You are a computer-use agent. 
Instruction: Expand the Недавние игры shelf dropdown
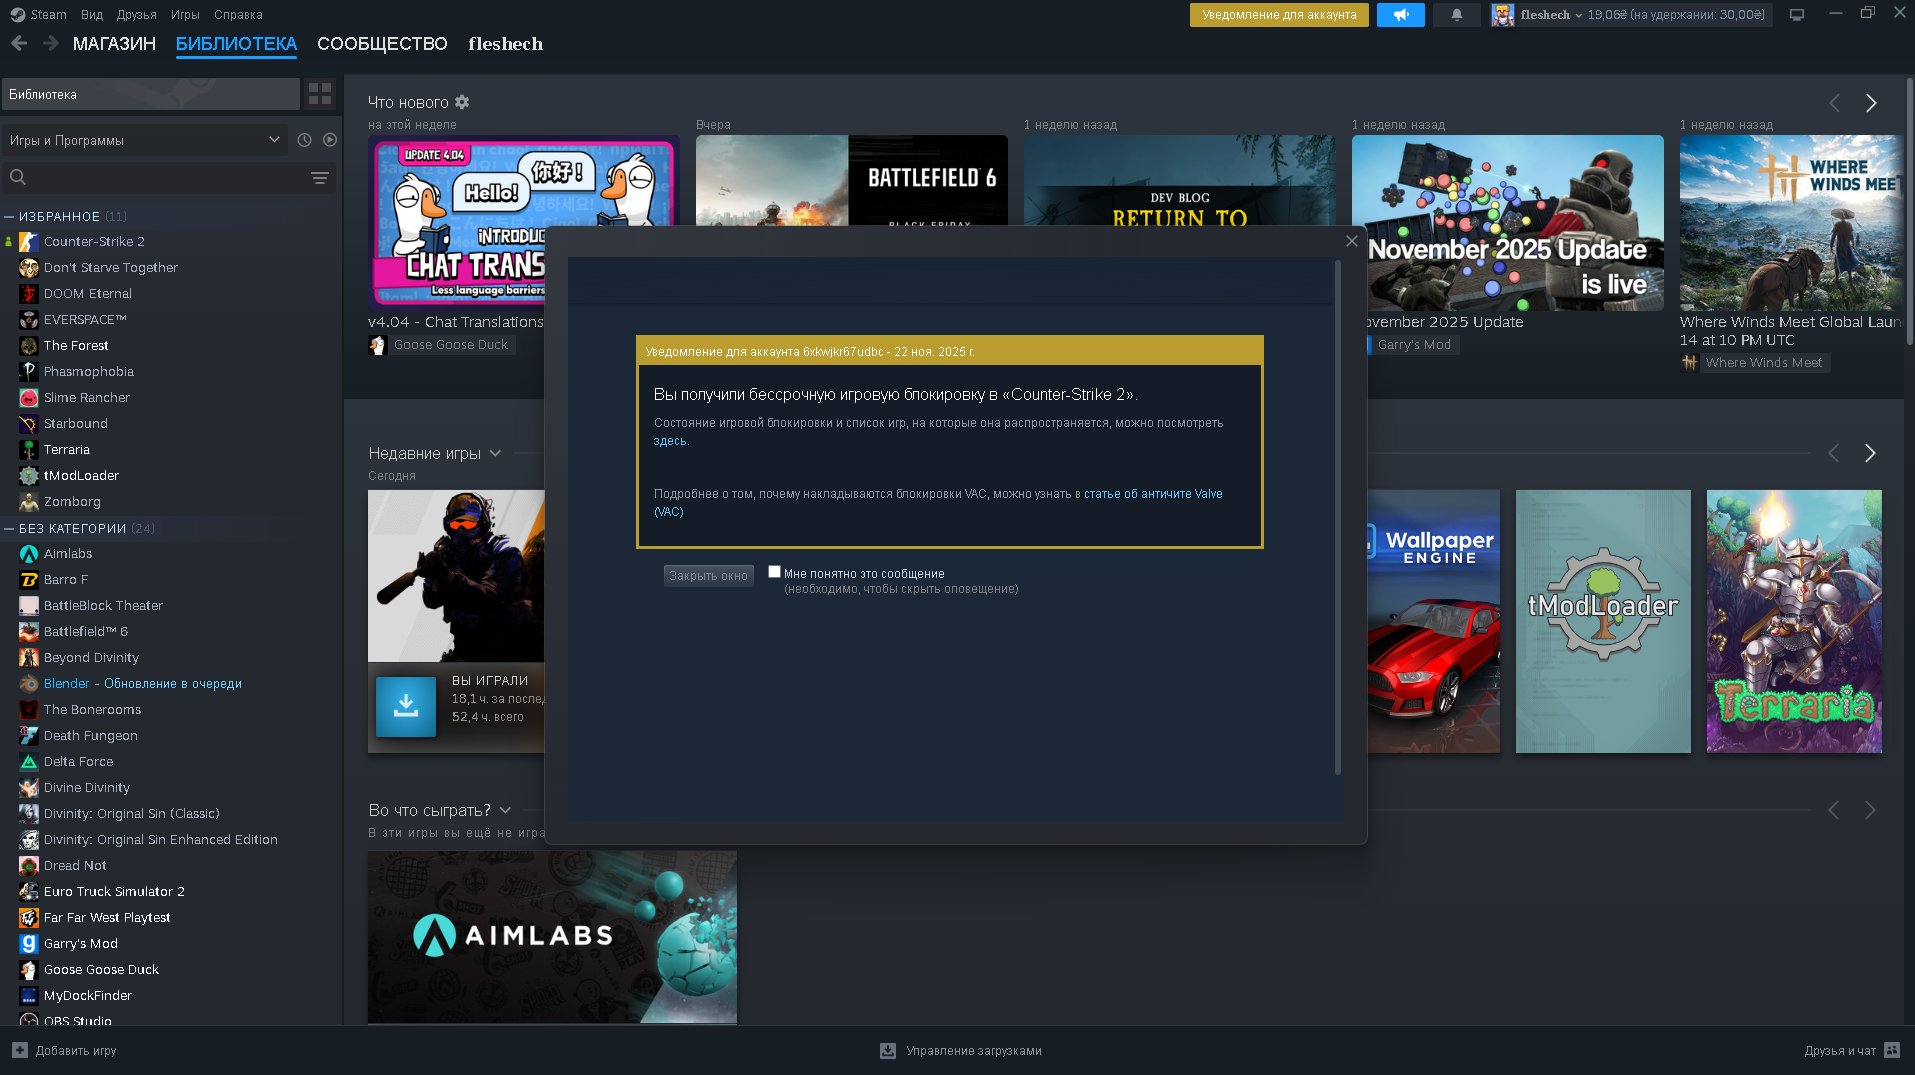click(494, 454)
